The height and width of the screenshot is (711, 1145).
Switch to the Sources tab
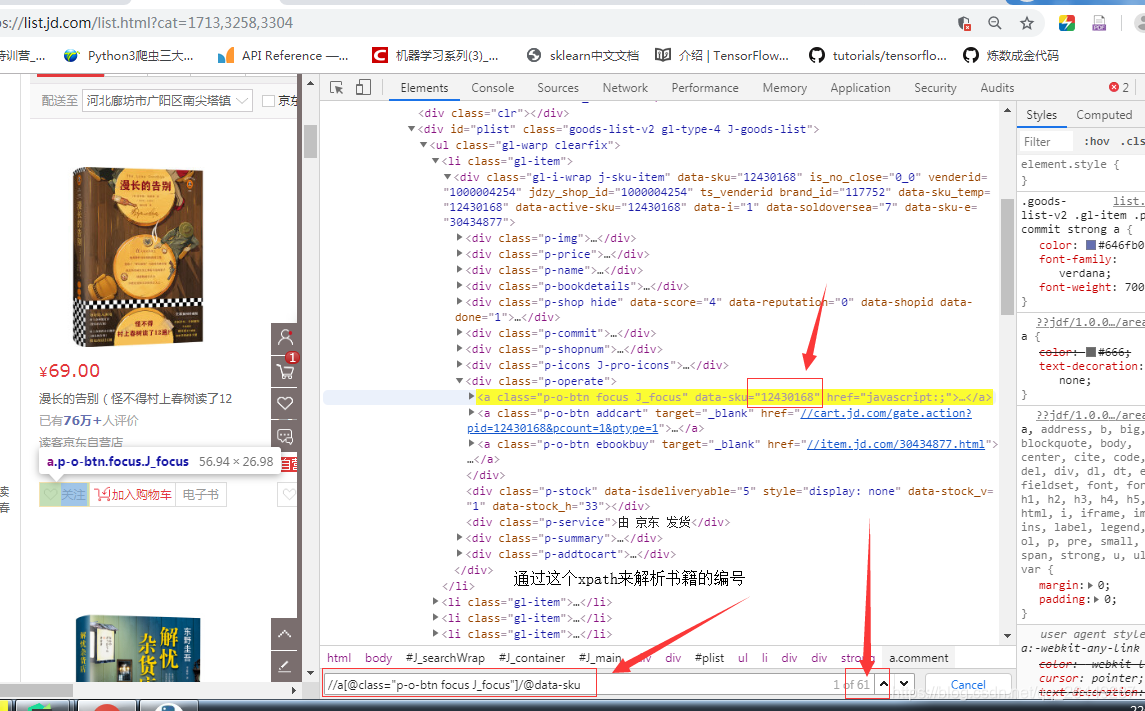click(x=558, y=88)
